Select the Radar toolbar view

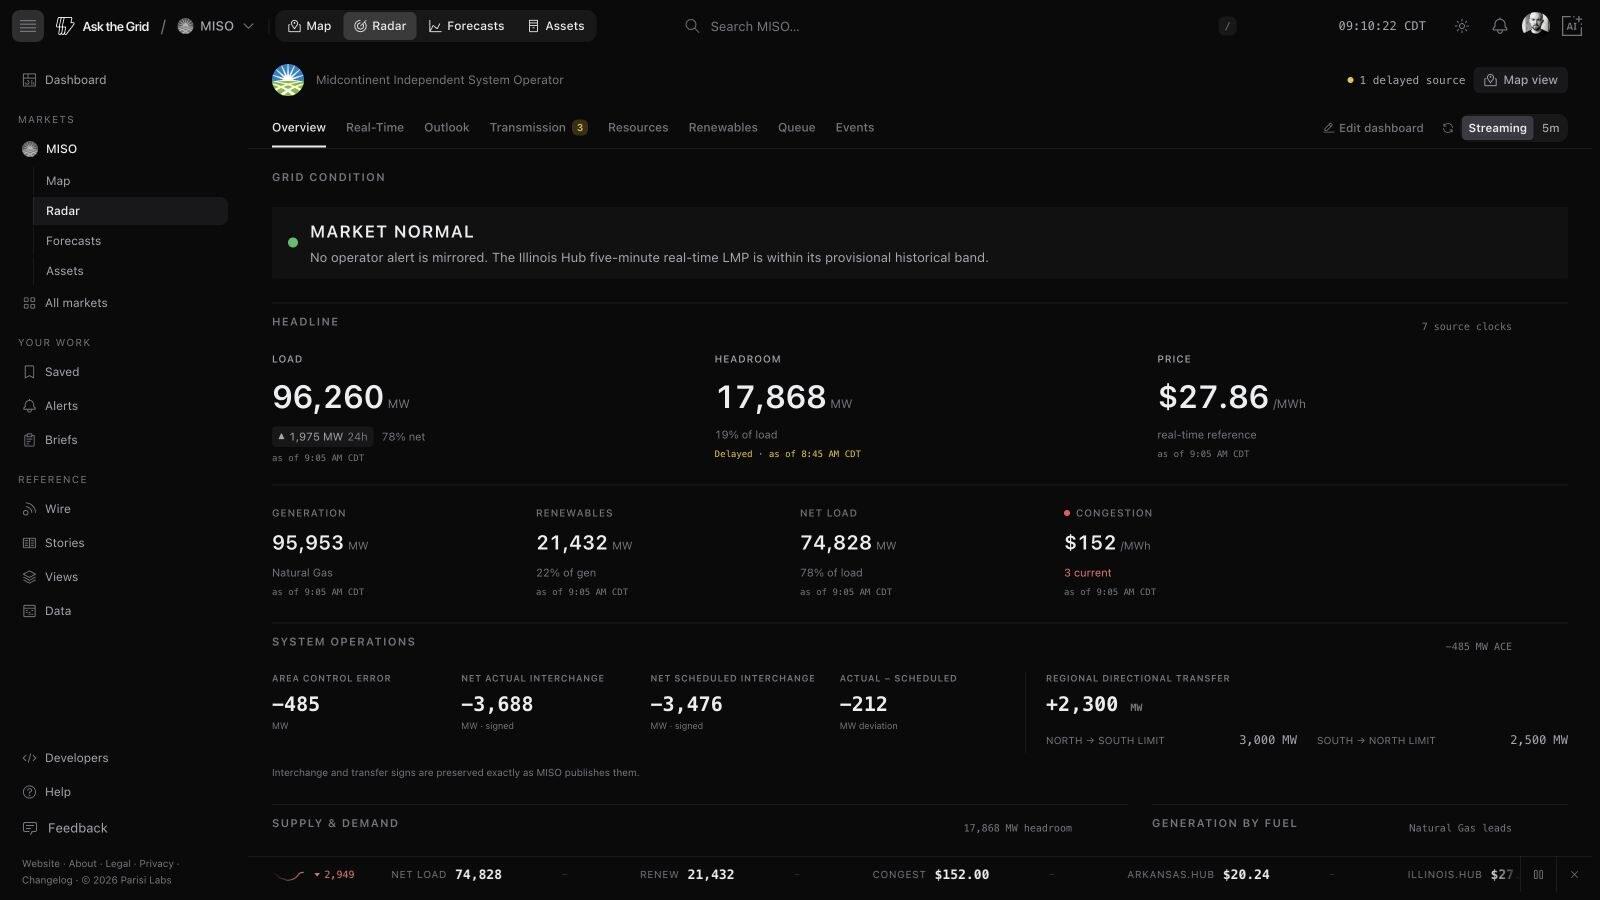380,26
